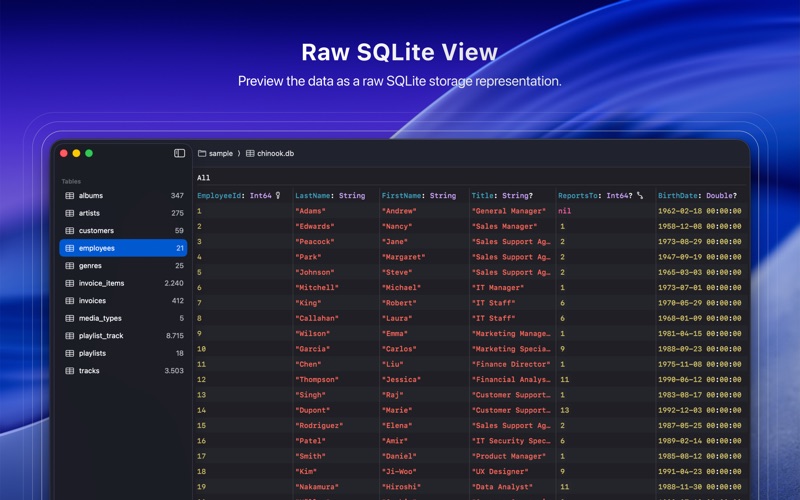Click the genres table icon
Viewport: 800px width, 500px height.
pos(69,266)
